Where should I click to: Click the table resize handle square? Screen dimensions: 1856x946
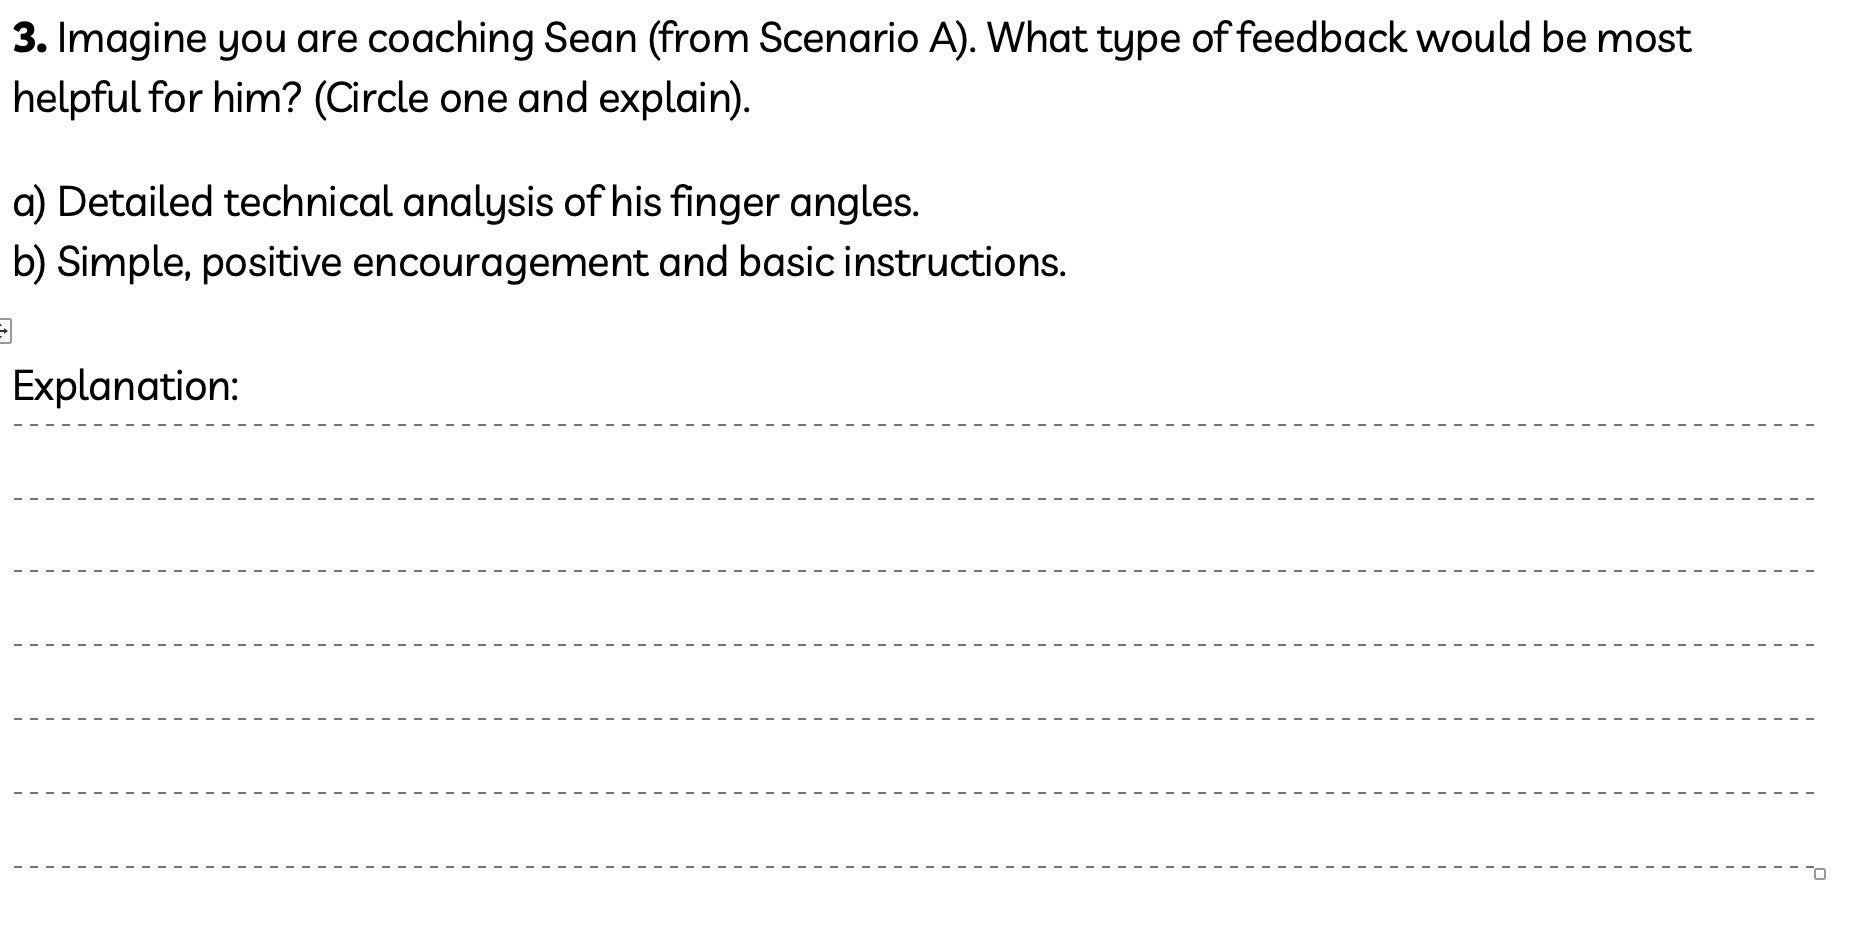(1819, 874)
